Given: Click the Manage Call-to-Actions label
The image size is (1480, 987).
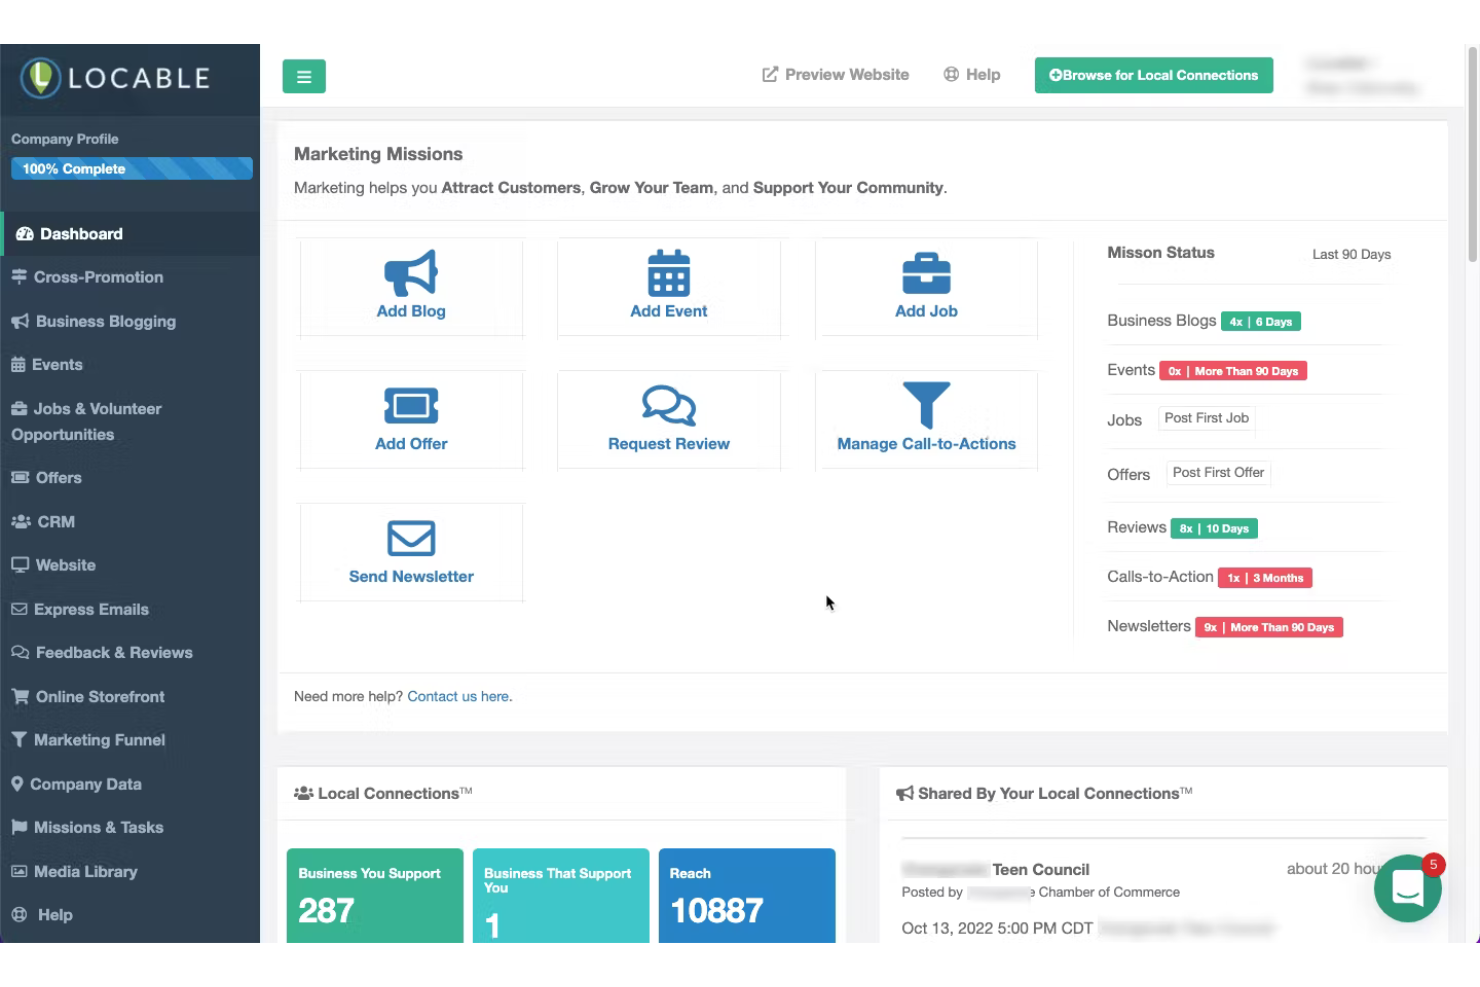Looking at the screenshot, I should 927,444.
